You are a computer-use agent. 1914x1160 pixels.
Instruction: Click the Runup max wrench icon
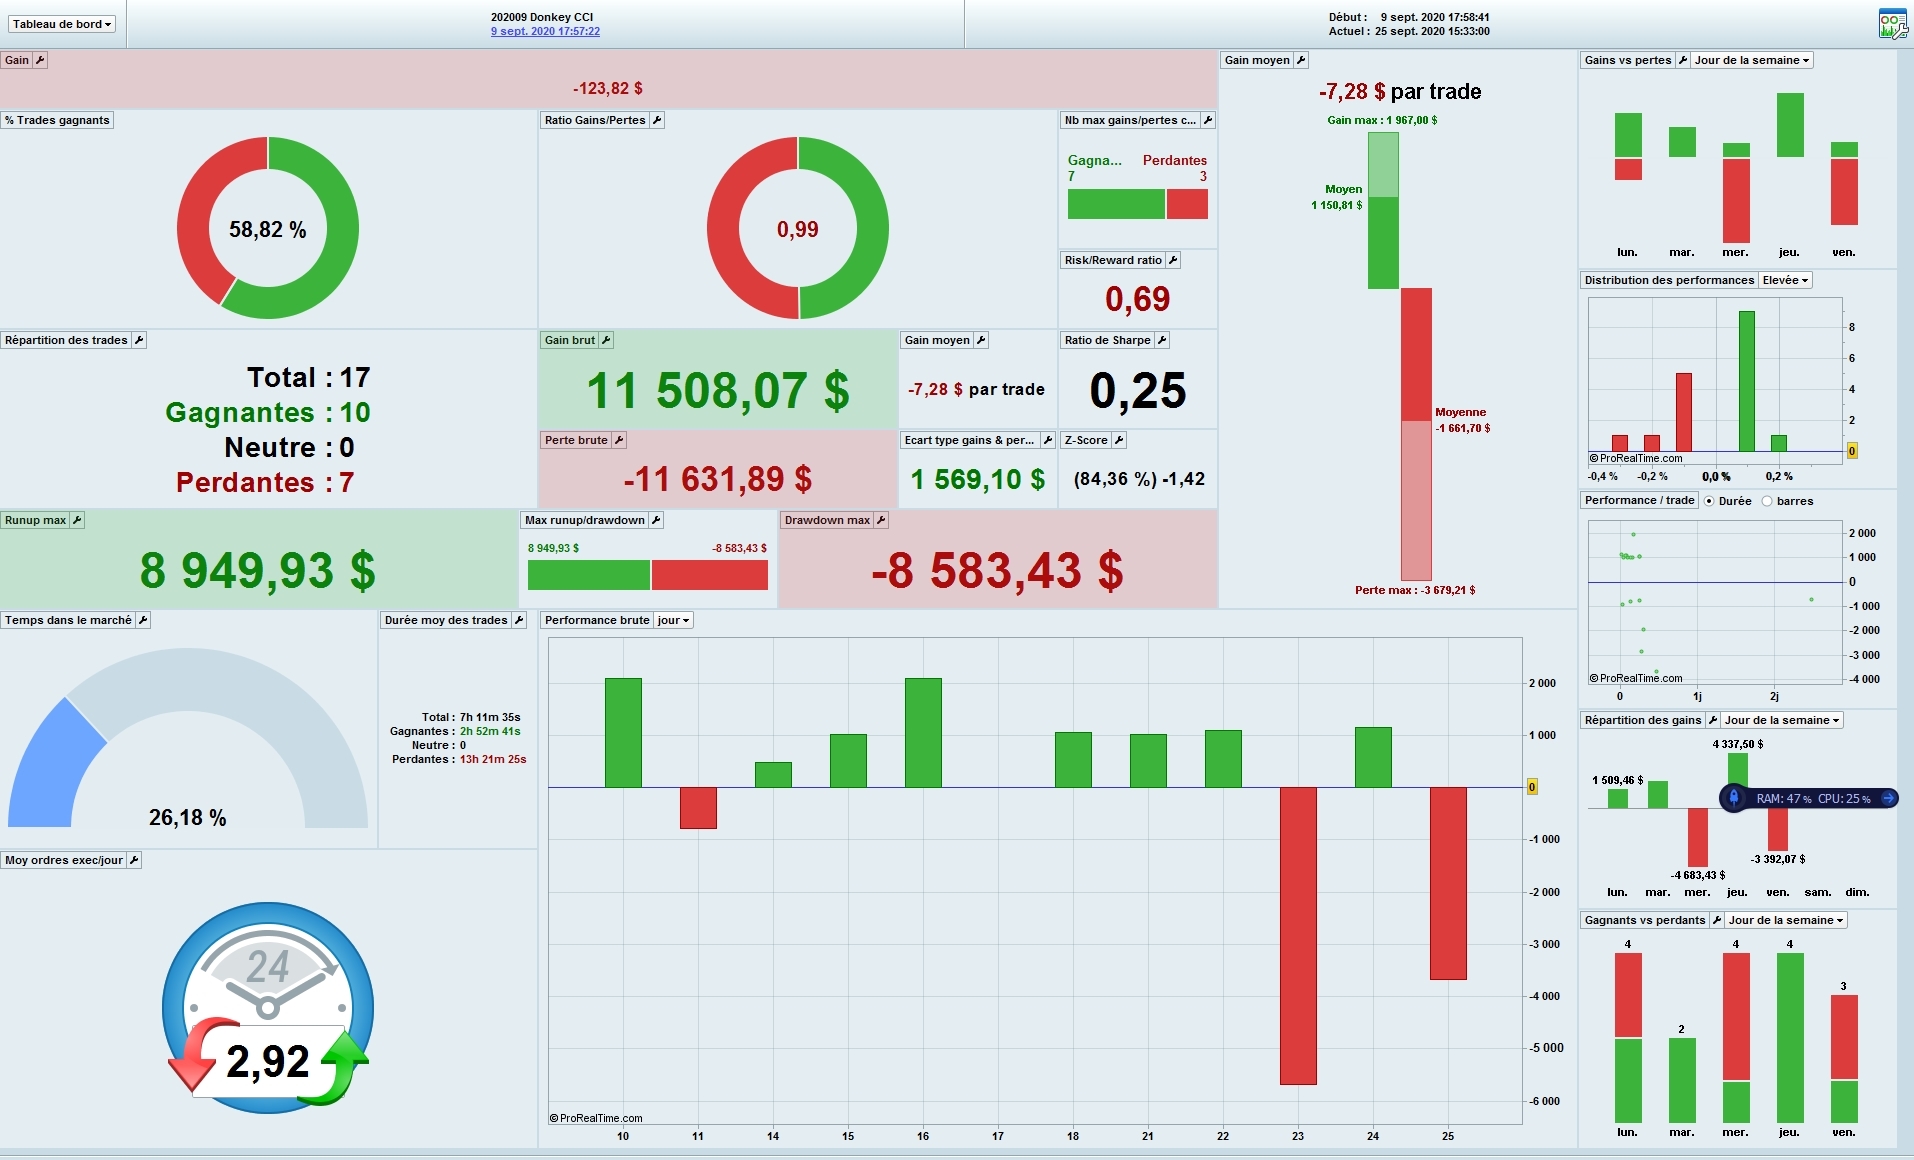[77, 520]
